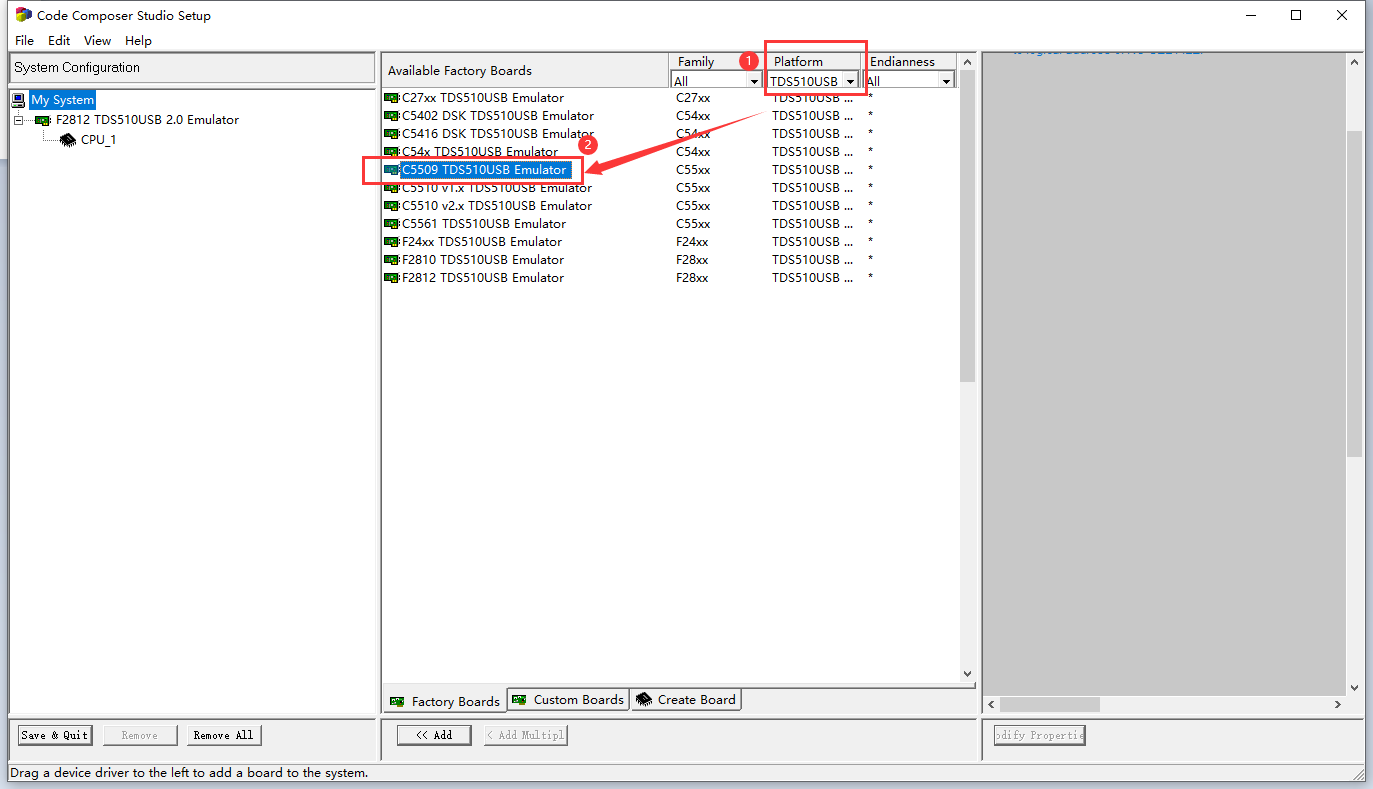Click the C5510 v1.x TDS510USB Emulator board icon

pos(392,188)
